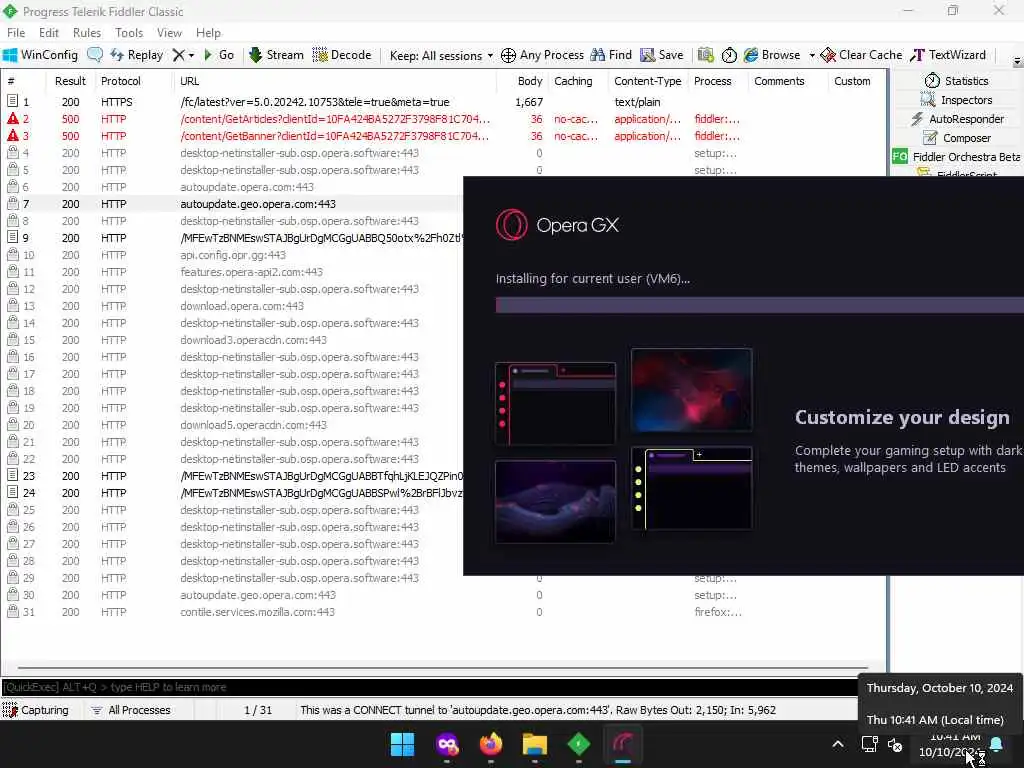
Task: Open the Rules menu
Action: point(87,33)
